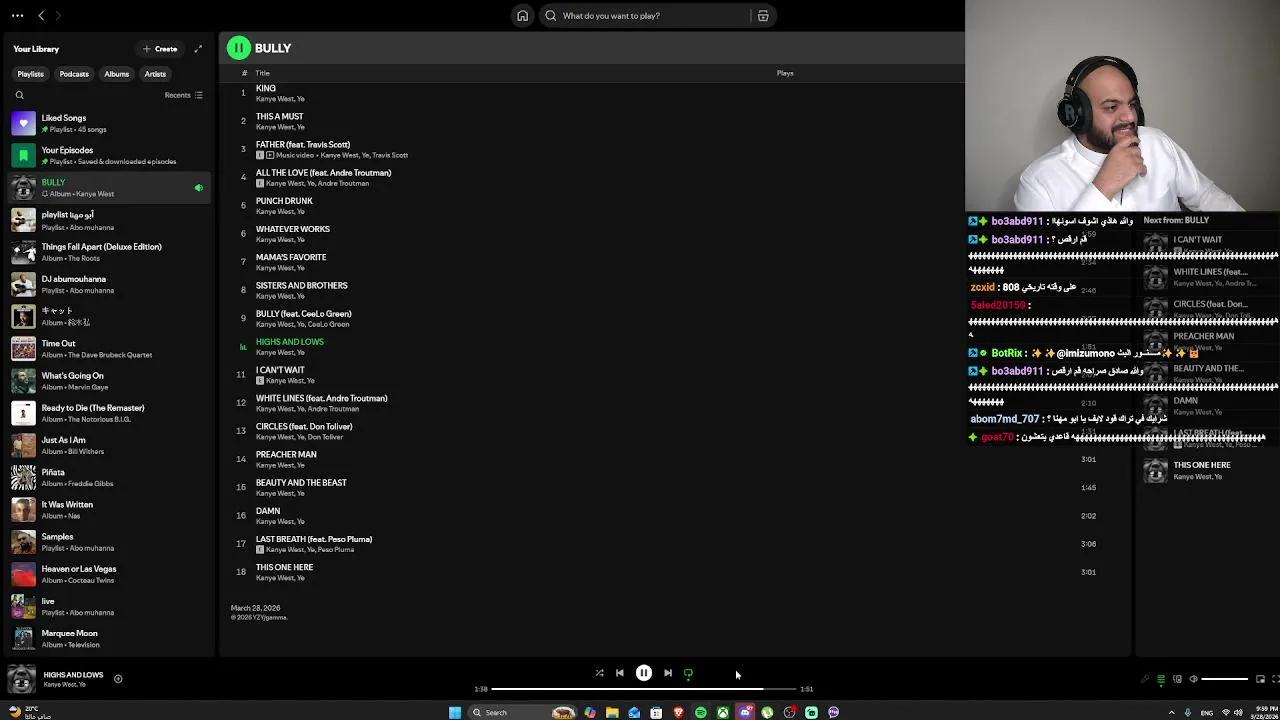
Task: Expand Your Library with the arrows icon
Action: [198, 49]
